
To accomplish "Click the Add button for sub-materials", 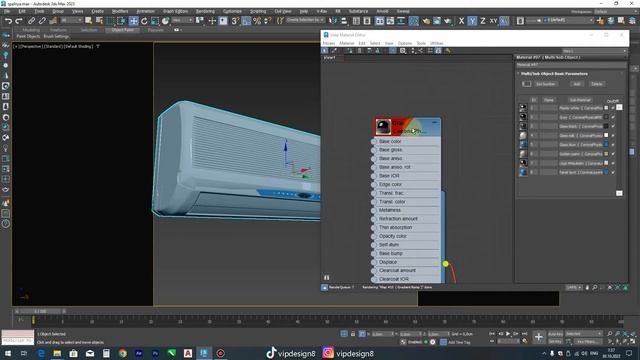I will click(x=577, y=84).
